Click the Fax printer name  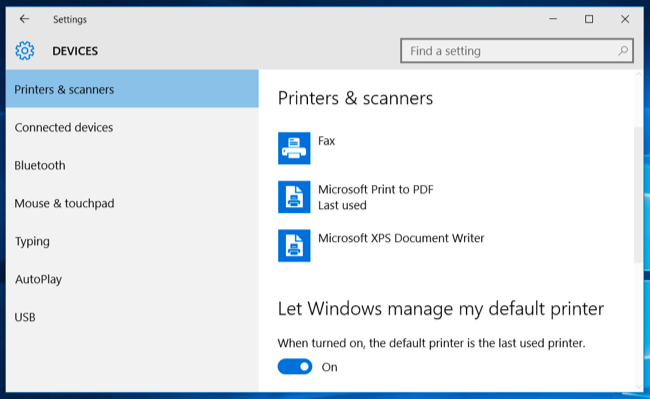(326, 141)
